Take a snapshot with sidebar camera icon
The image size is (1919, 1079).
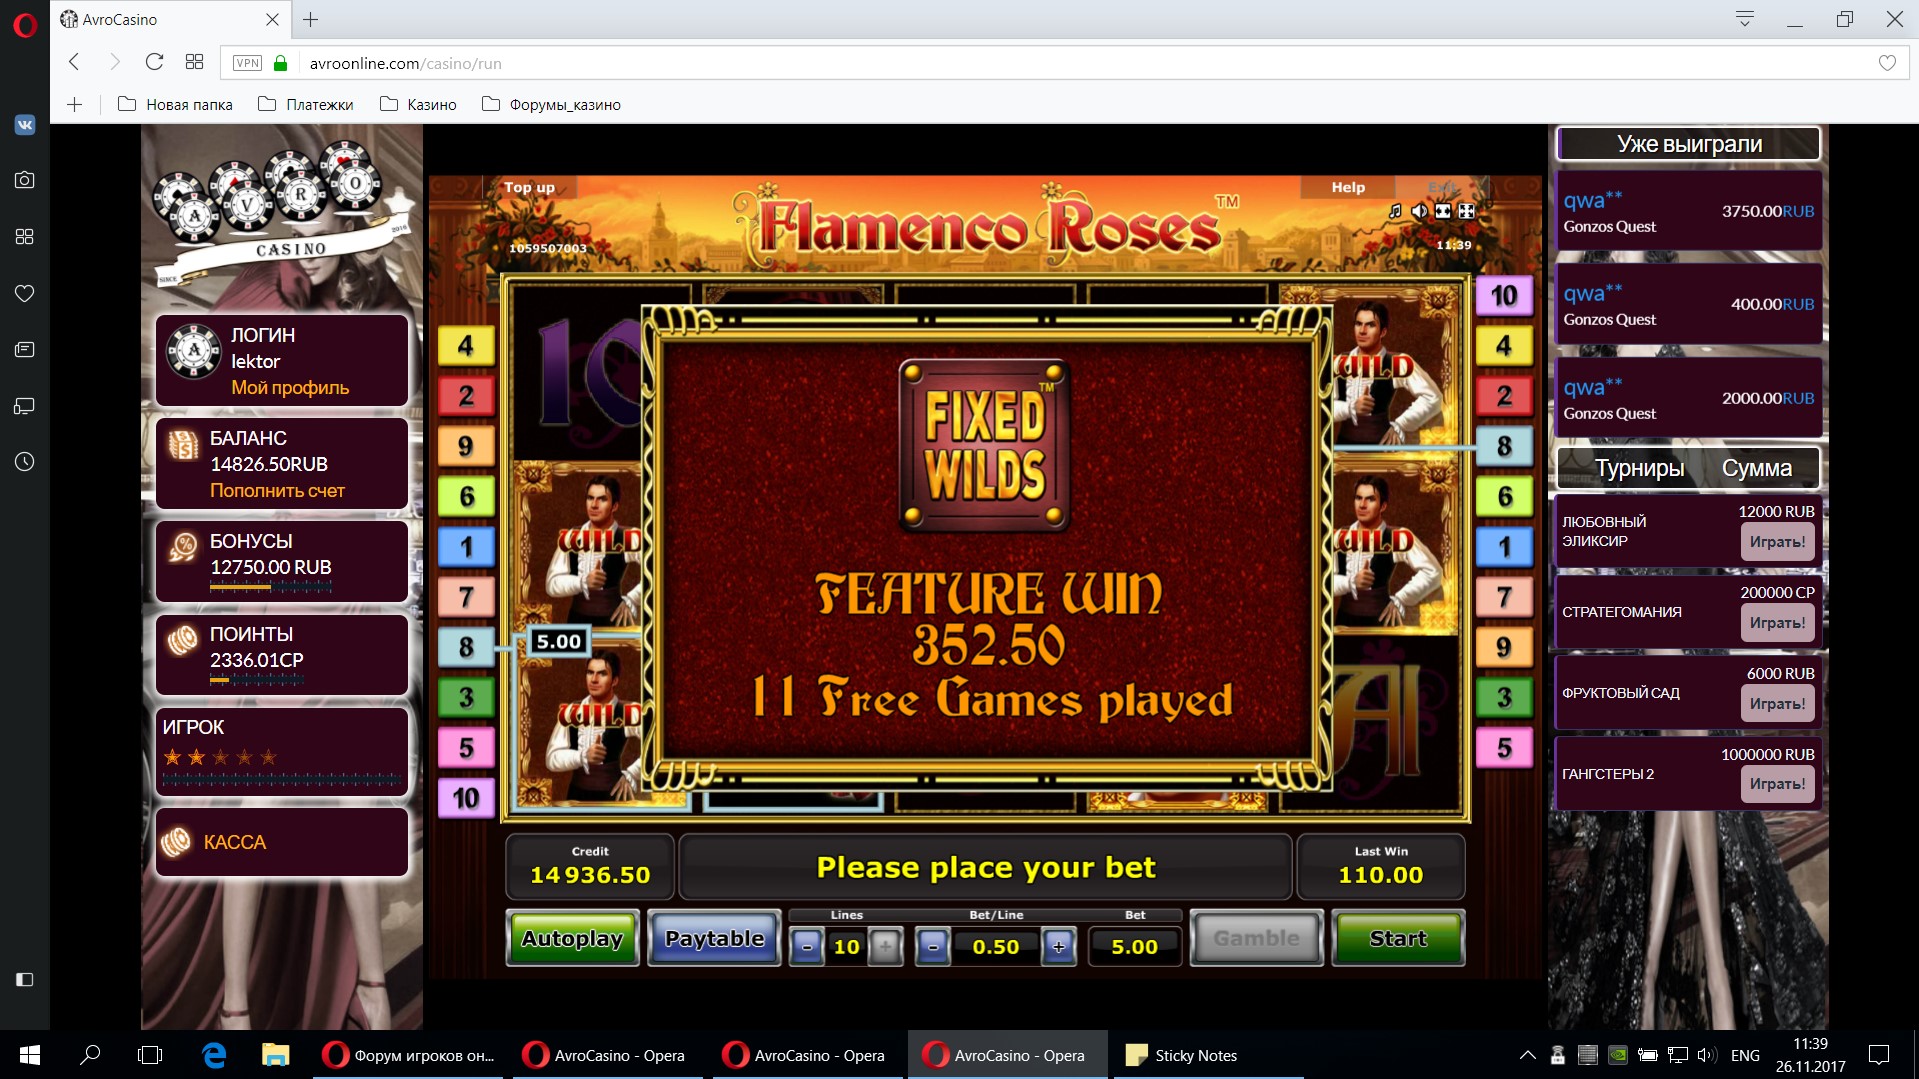[x=25, y=180]
